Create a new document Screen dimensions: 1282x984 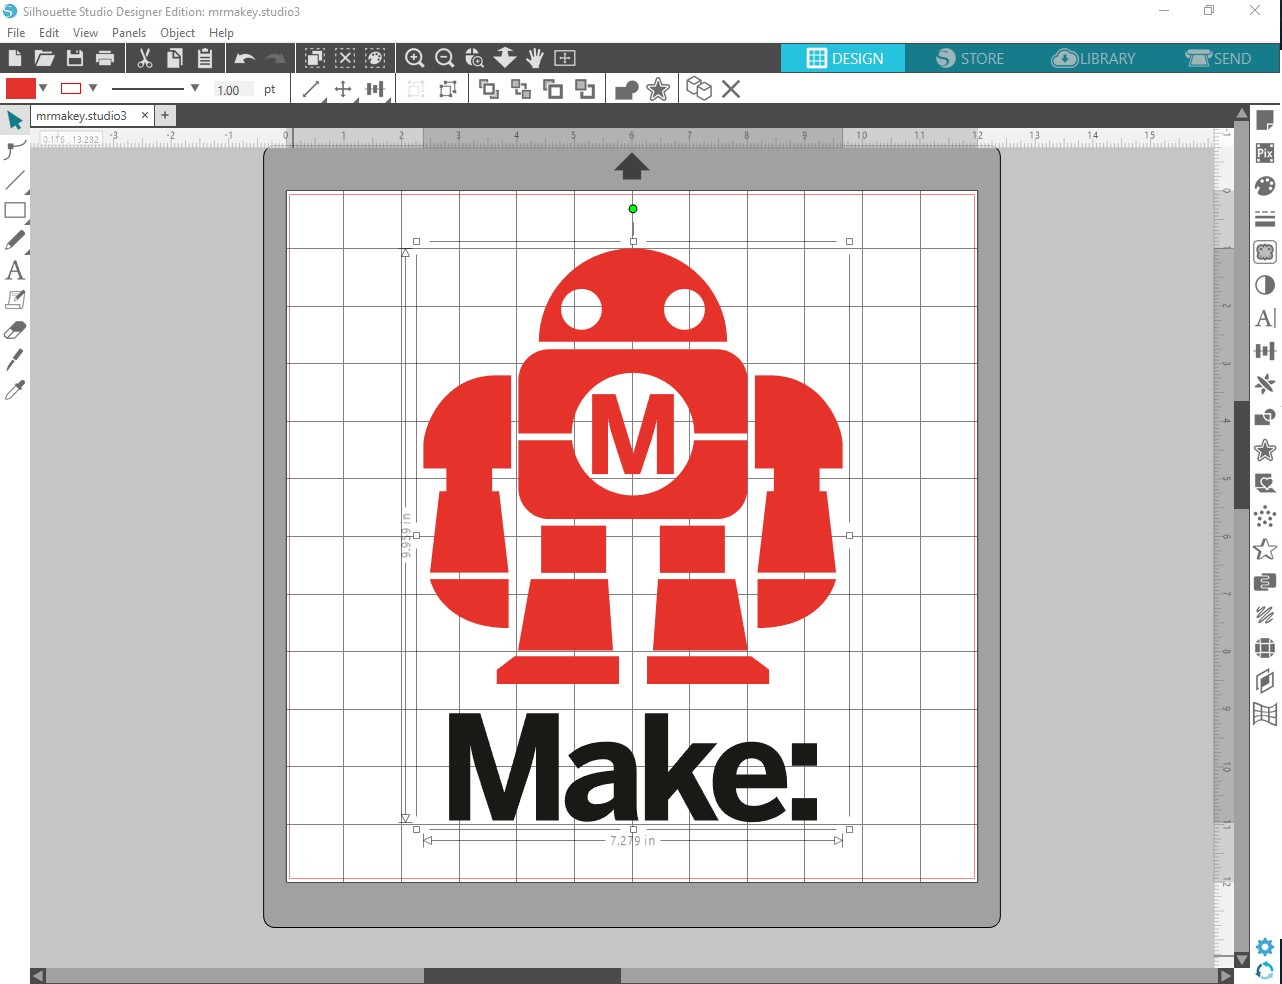pos(15,58)
